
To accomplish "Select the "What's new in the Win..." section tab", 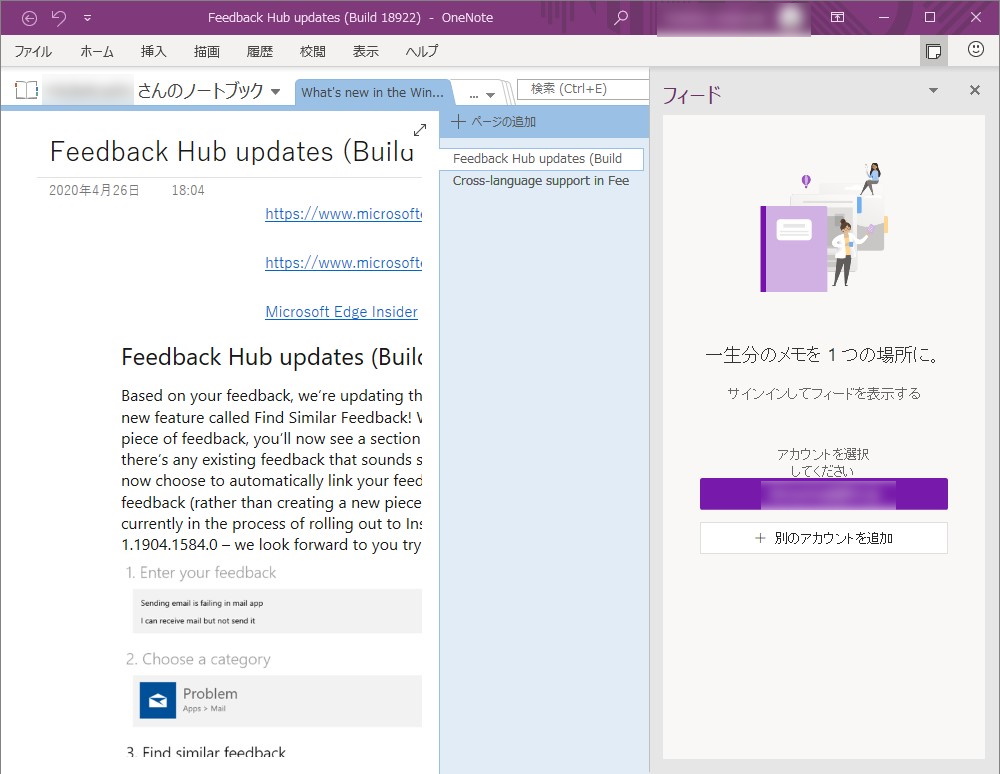I will click(x=372, y=91).
